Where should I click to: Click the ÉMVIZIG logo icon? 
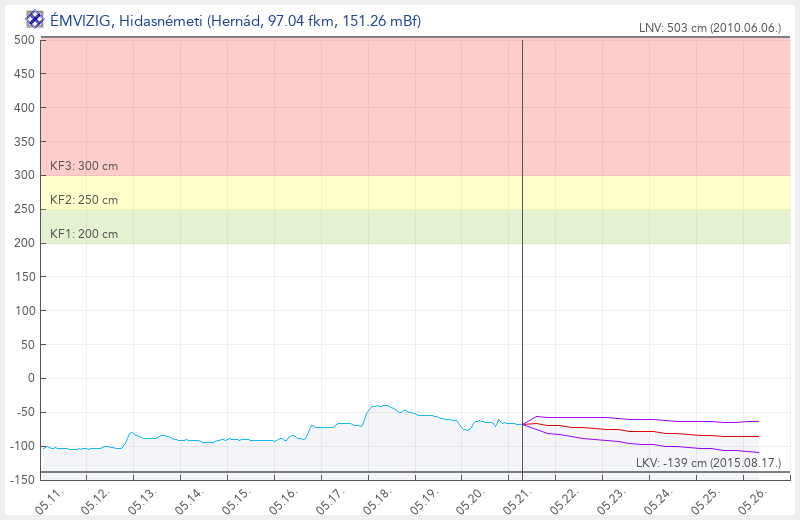pyautogui.click(x=35, y=20)
